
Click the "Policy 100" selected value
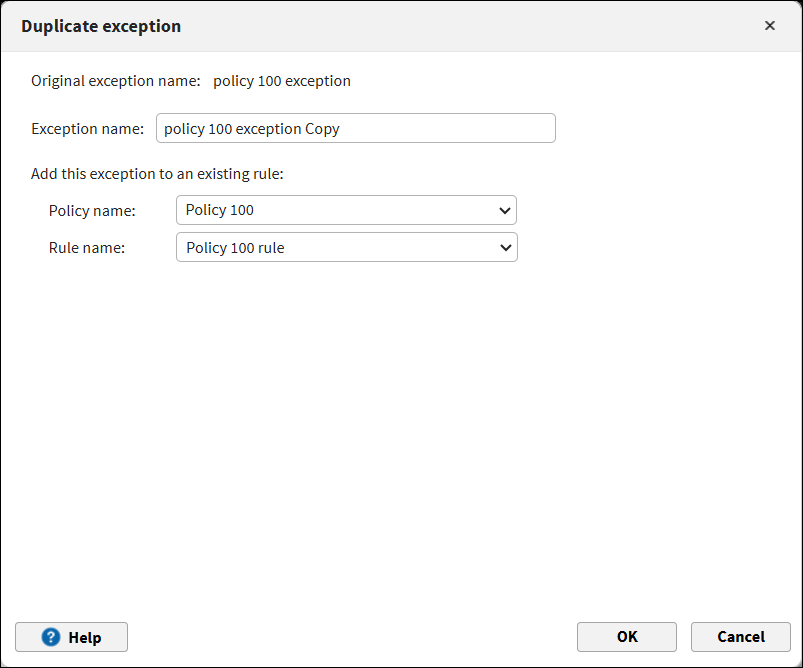point(220,210)
